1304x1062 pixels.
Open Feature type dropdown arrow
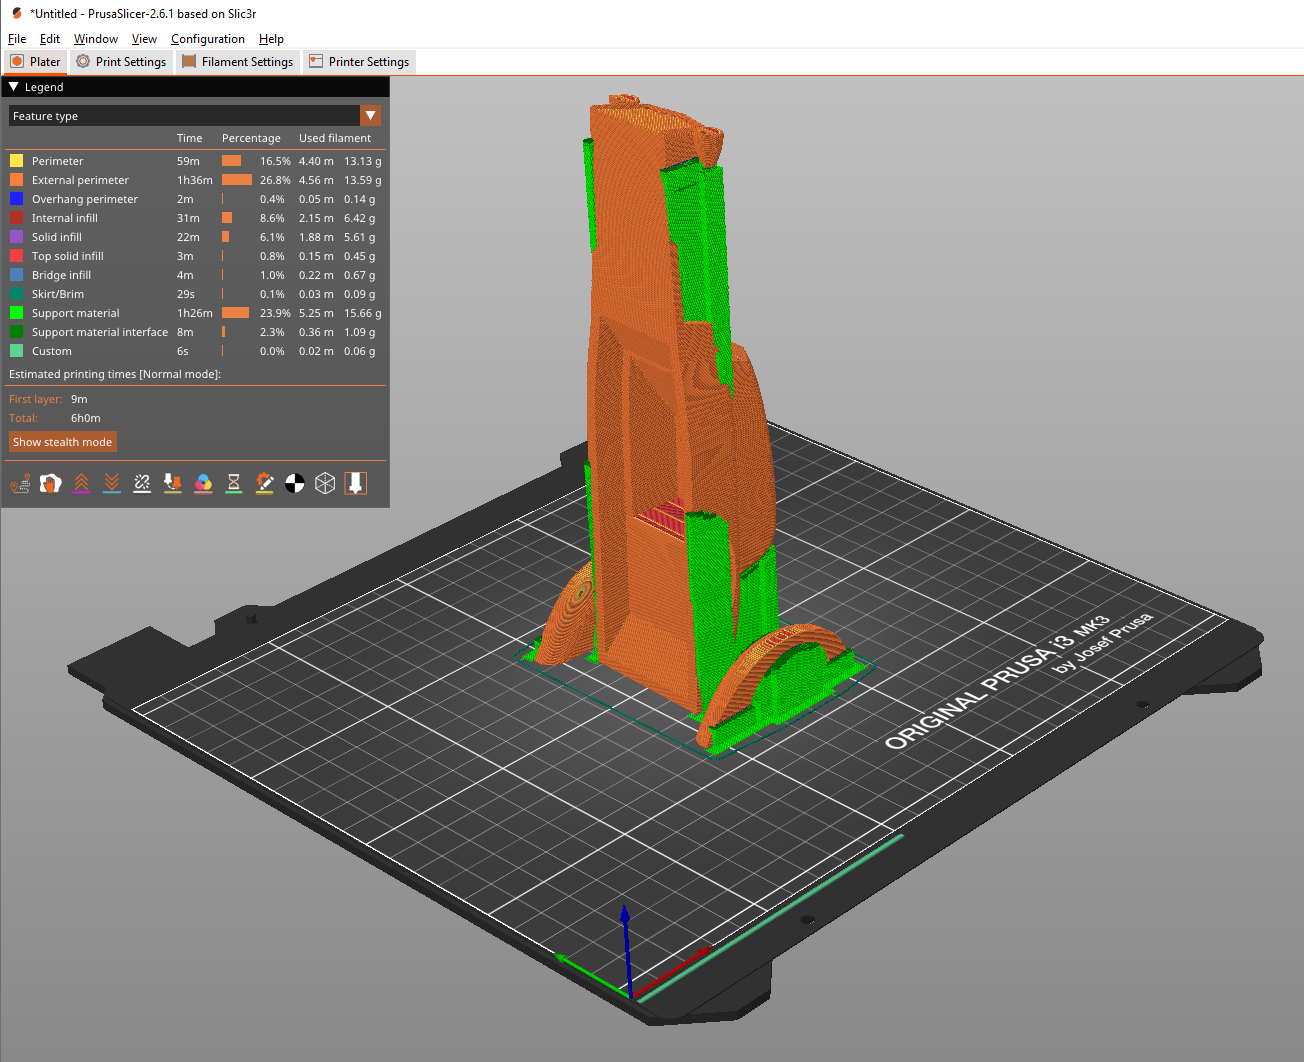click(x=371, y=116)
